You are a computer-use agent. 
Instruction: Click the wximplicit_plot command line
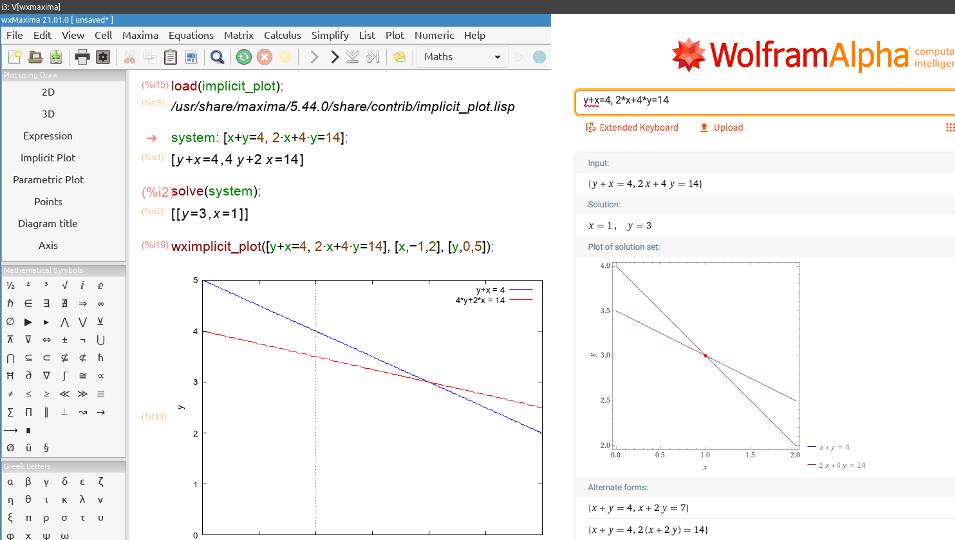tap(332, 247)
